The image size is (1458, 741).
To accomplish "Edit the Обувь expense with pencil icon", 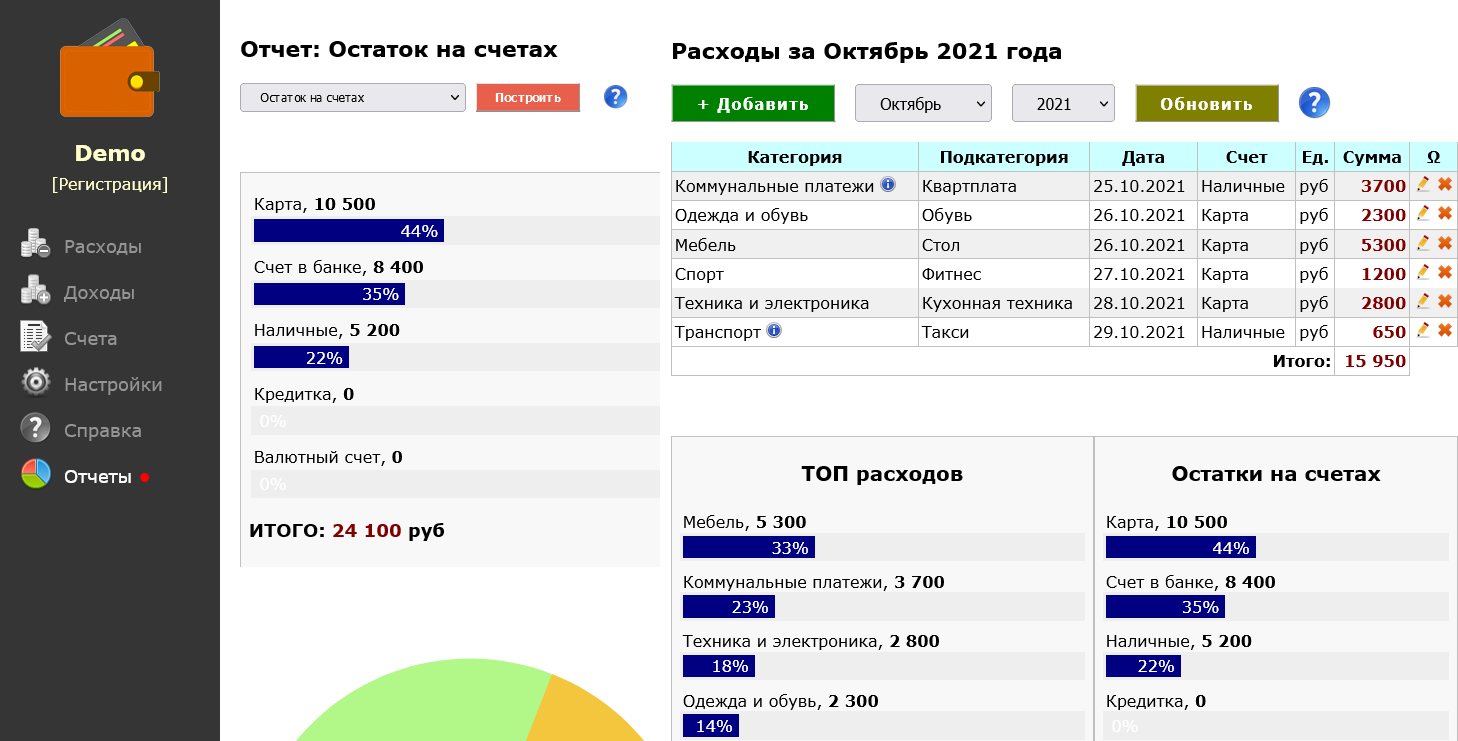I will [x=1423, y=213].
